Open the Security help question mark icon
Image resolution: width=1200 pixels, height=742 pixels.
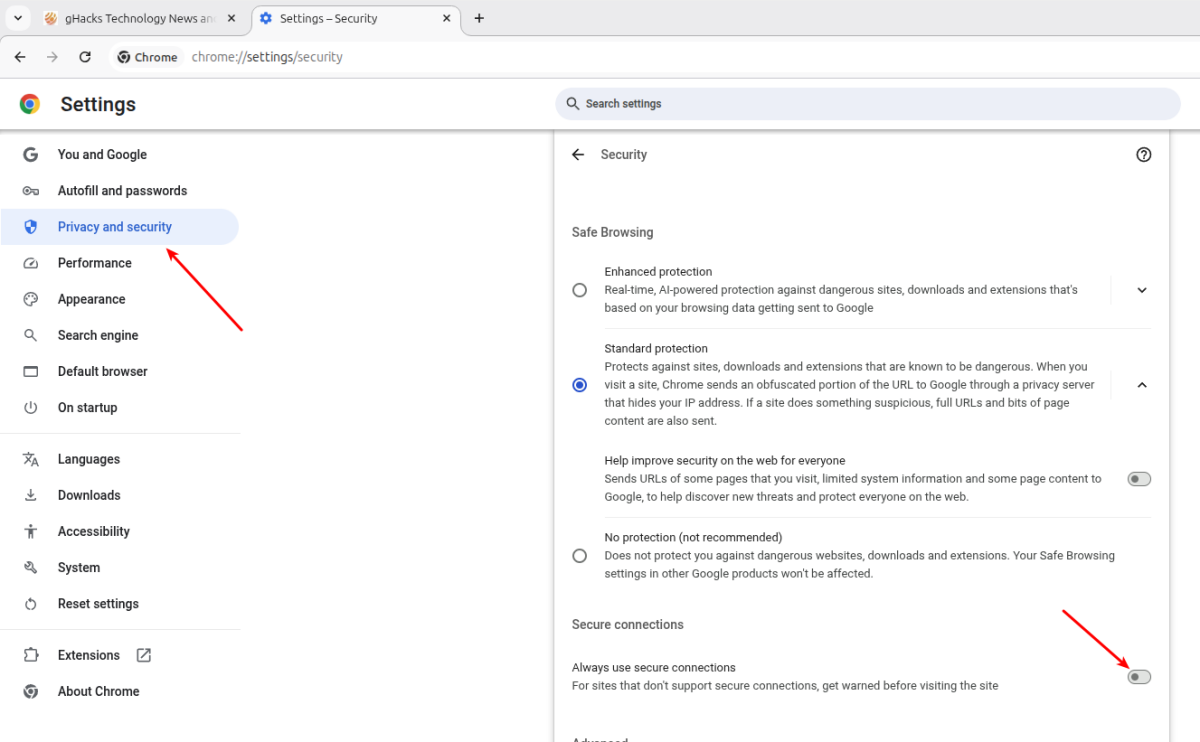pos(1143,154)
